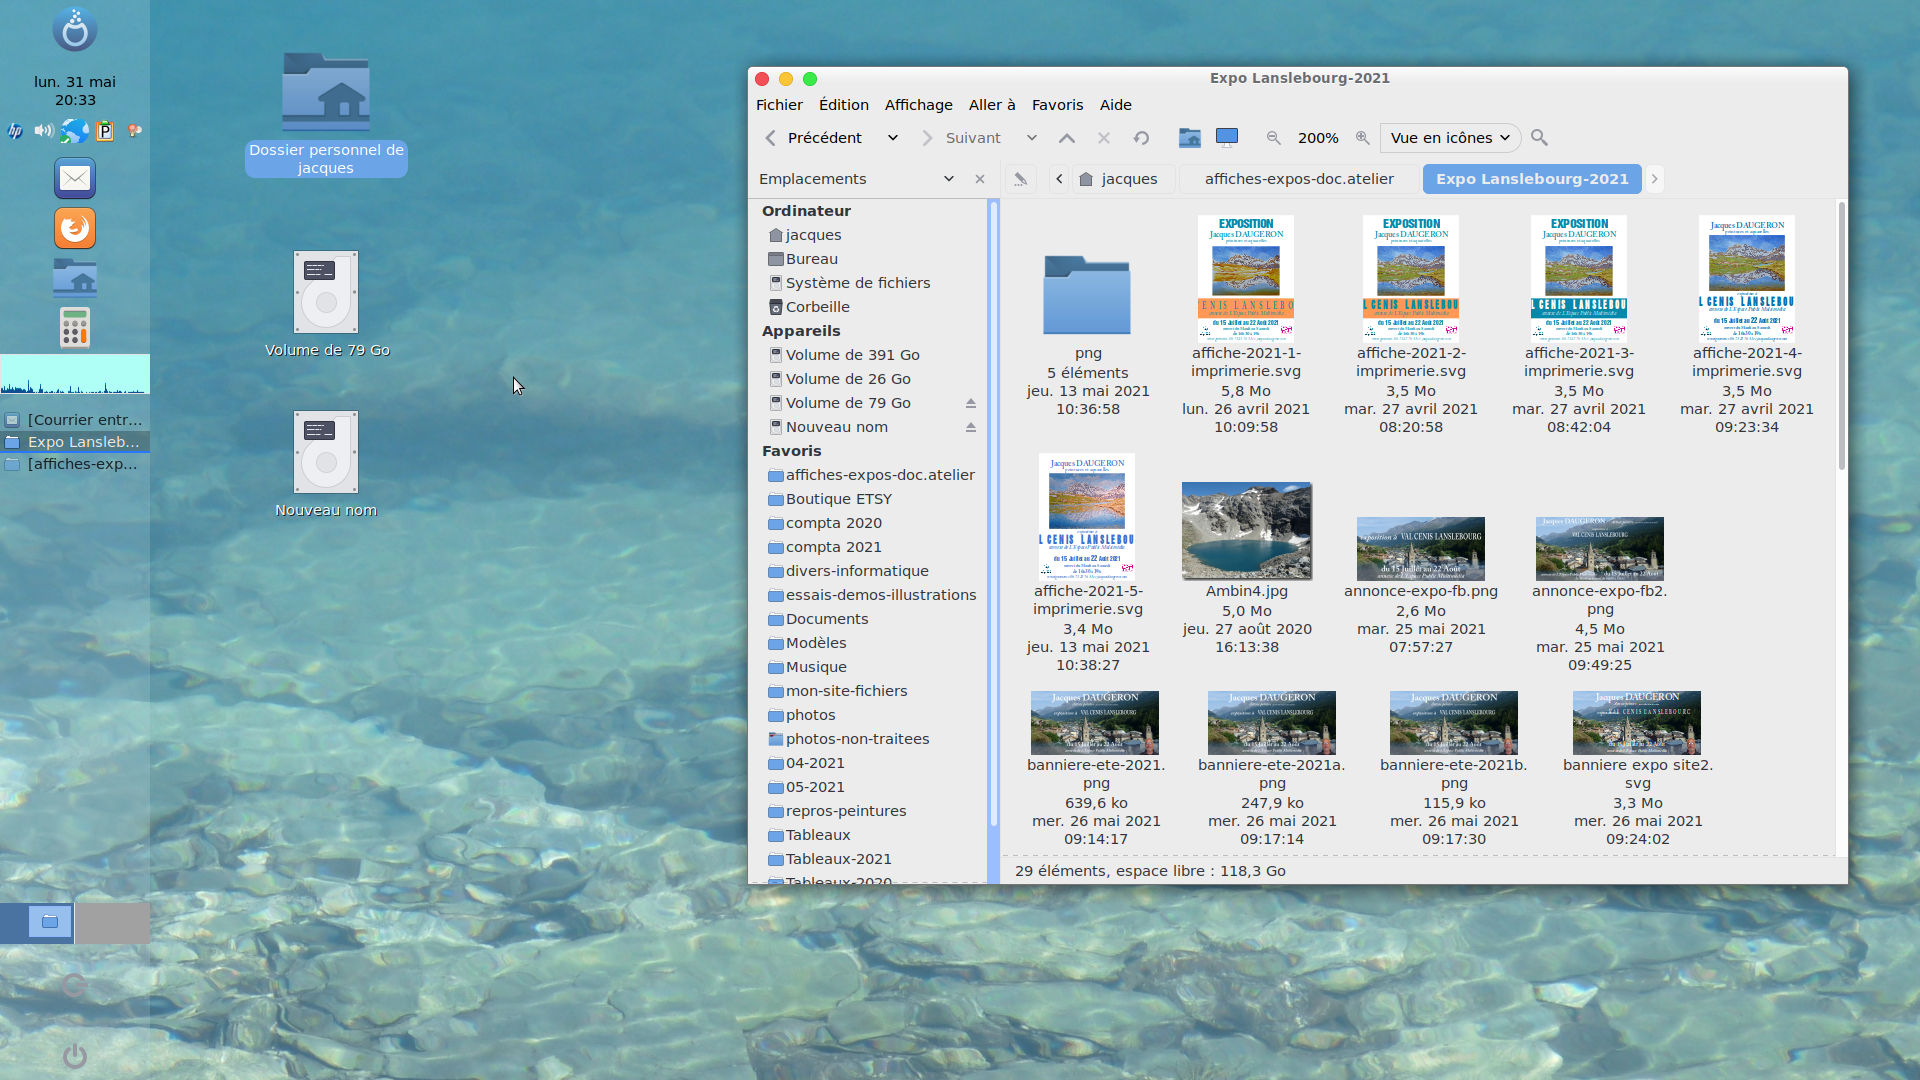Select Ambin4.jpg image file
Screen dimensions: 1920x1080
click(x=1246, y=531)
